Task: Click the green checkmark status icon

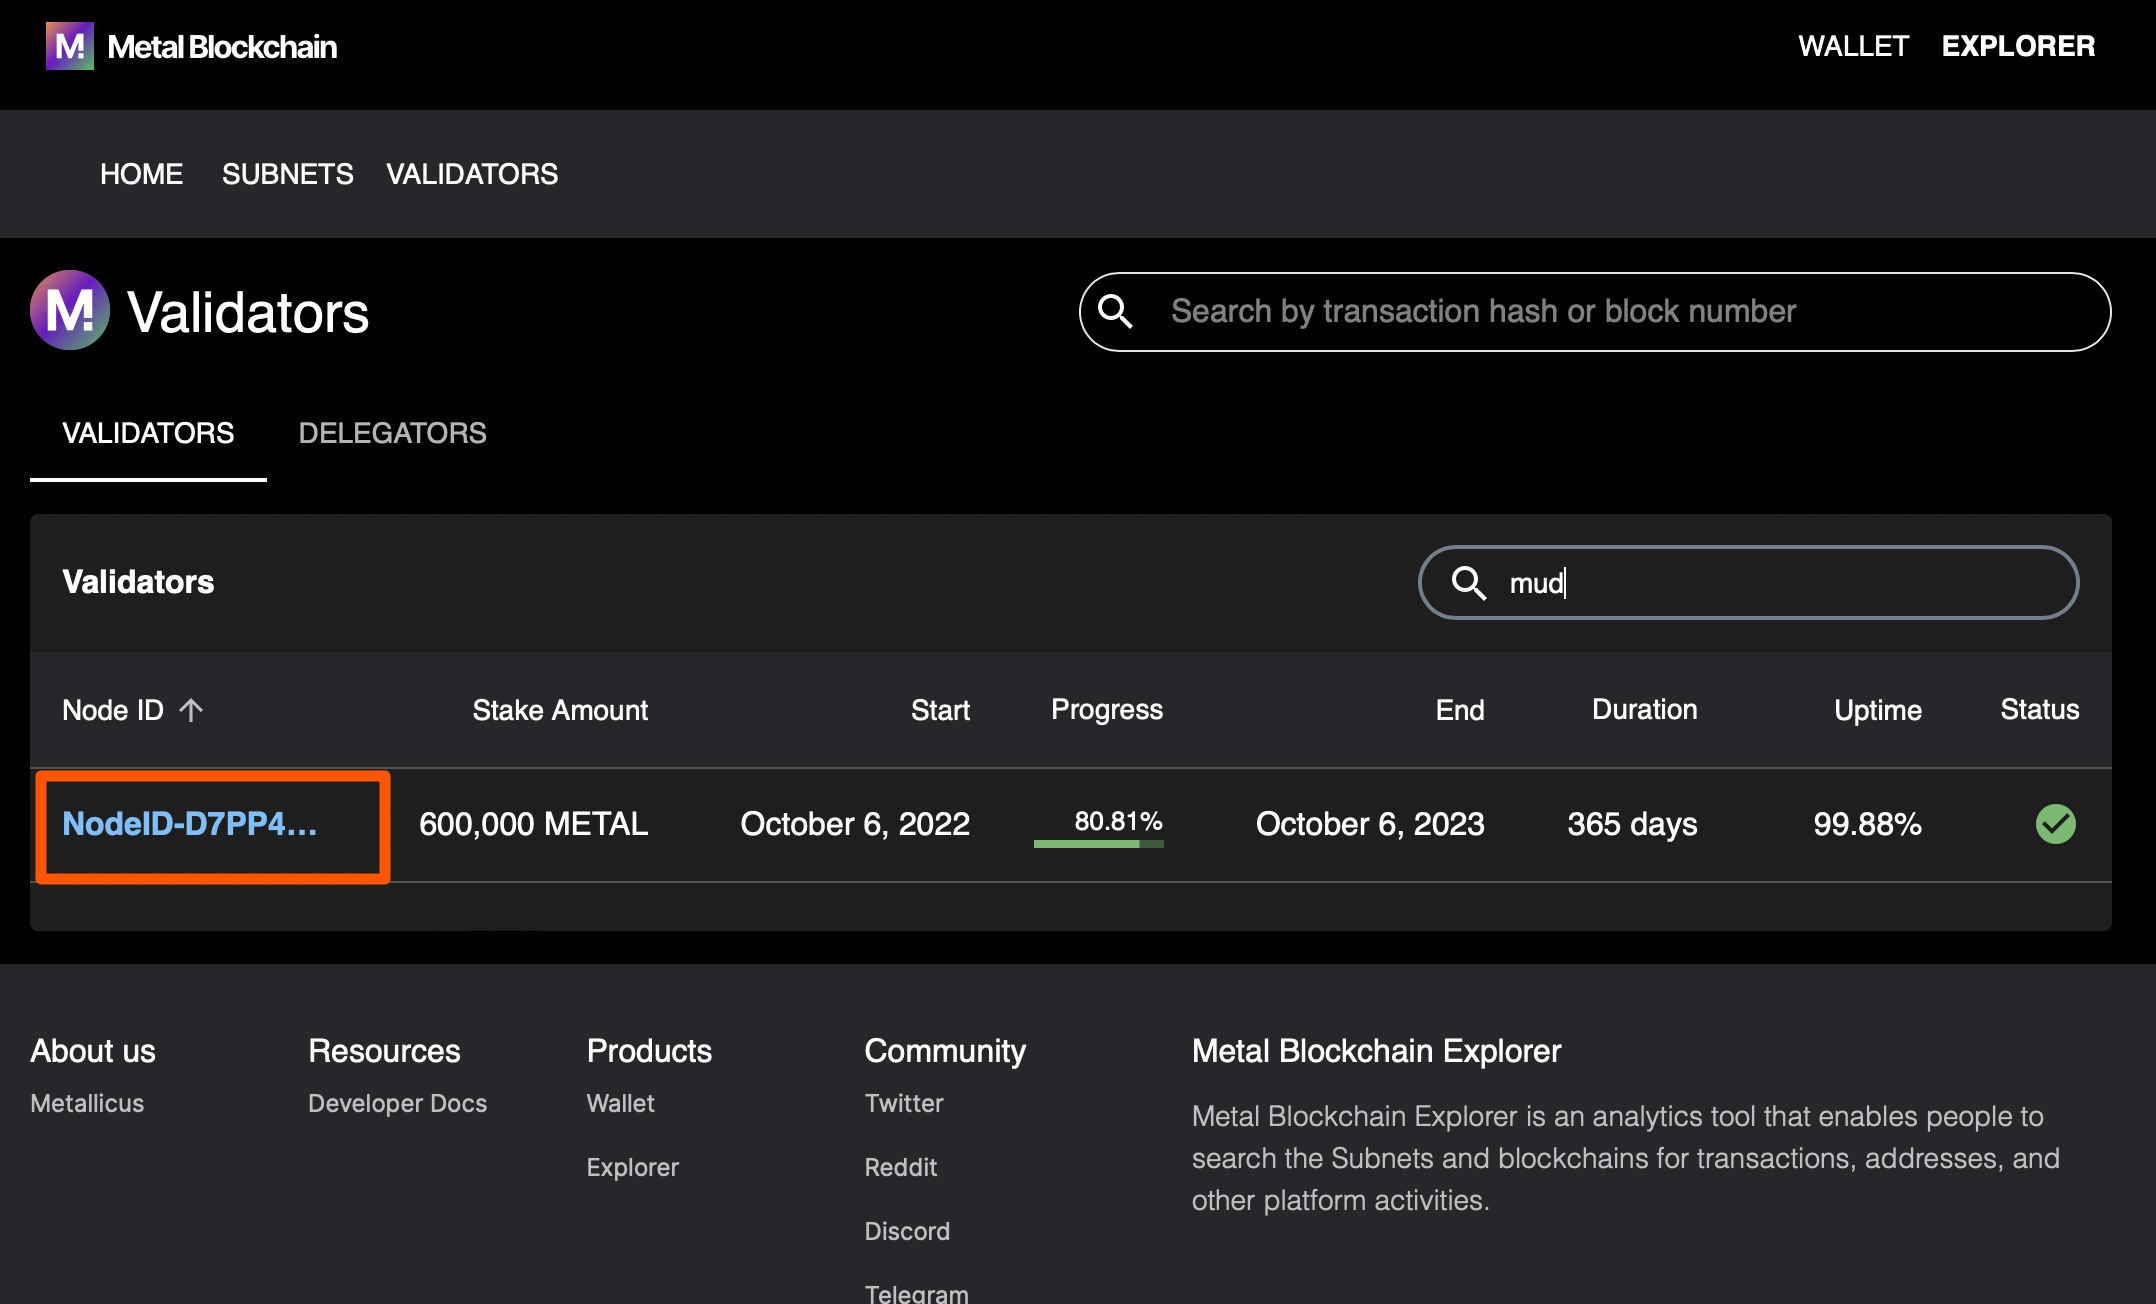Action: 2055,824
